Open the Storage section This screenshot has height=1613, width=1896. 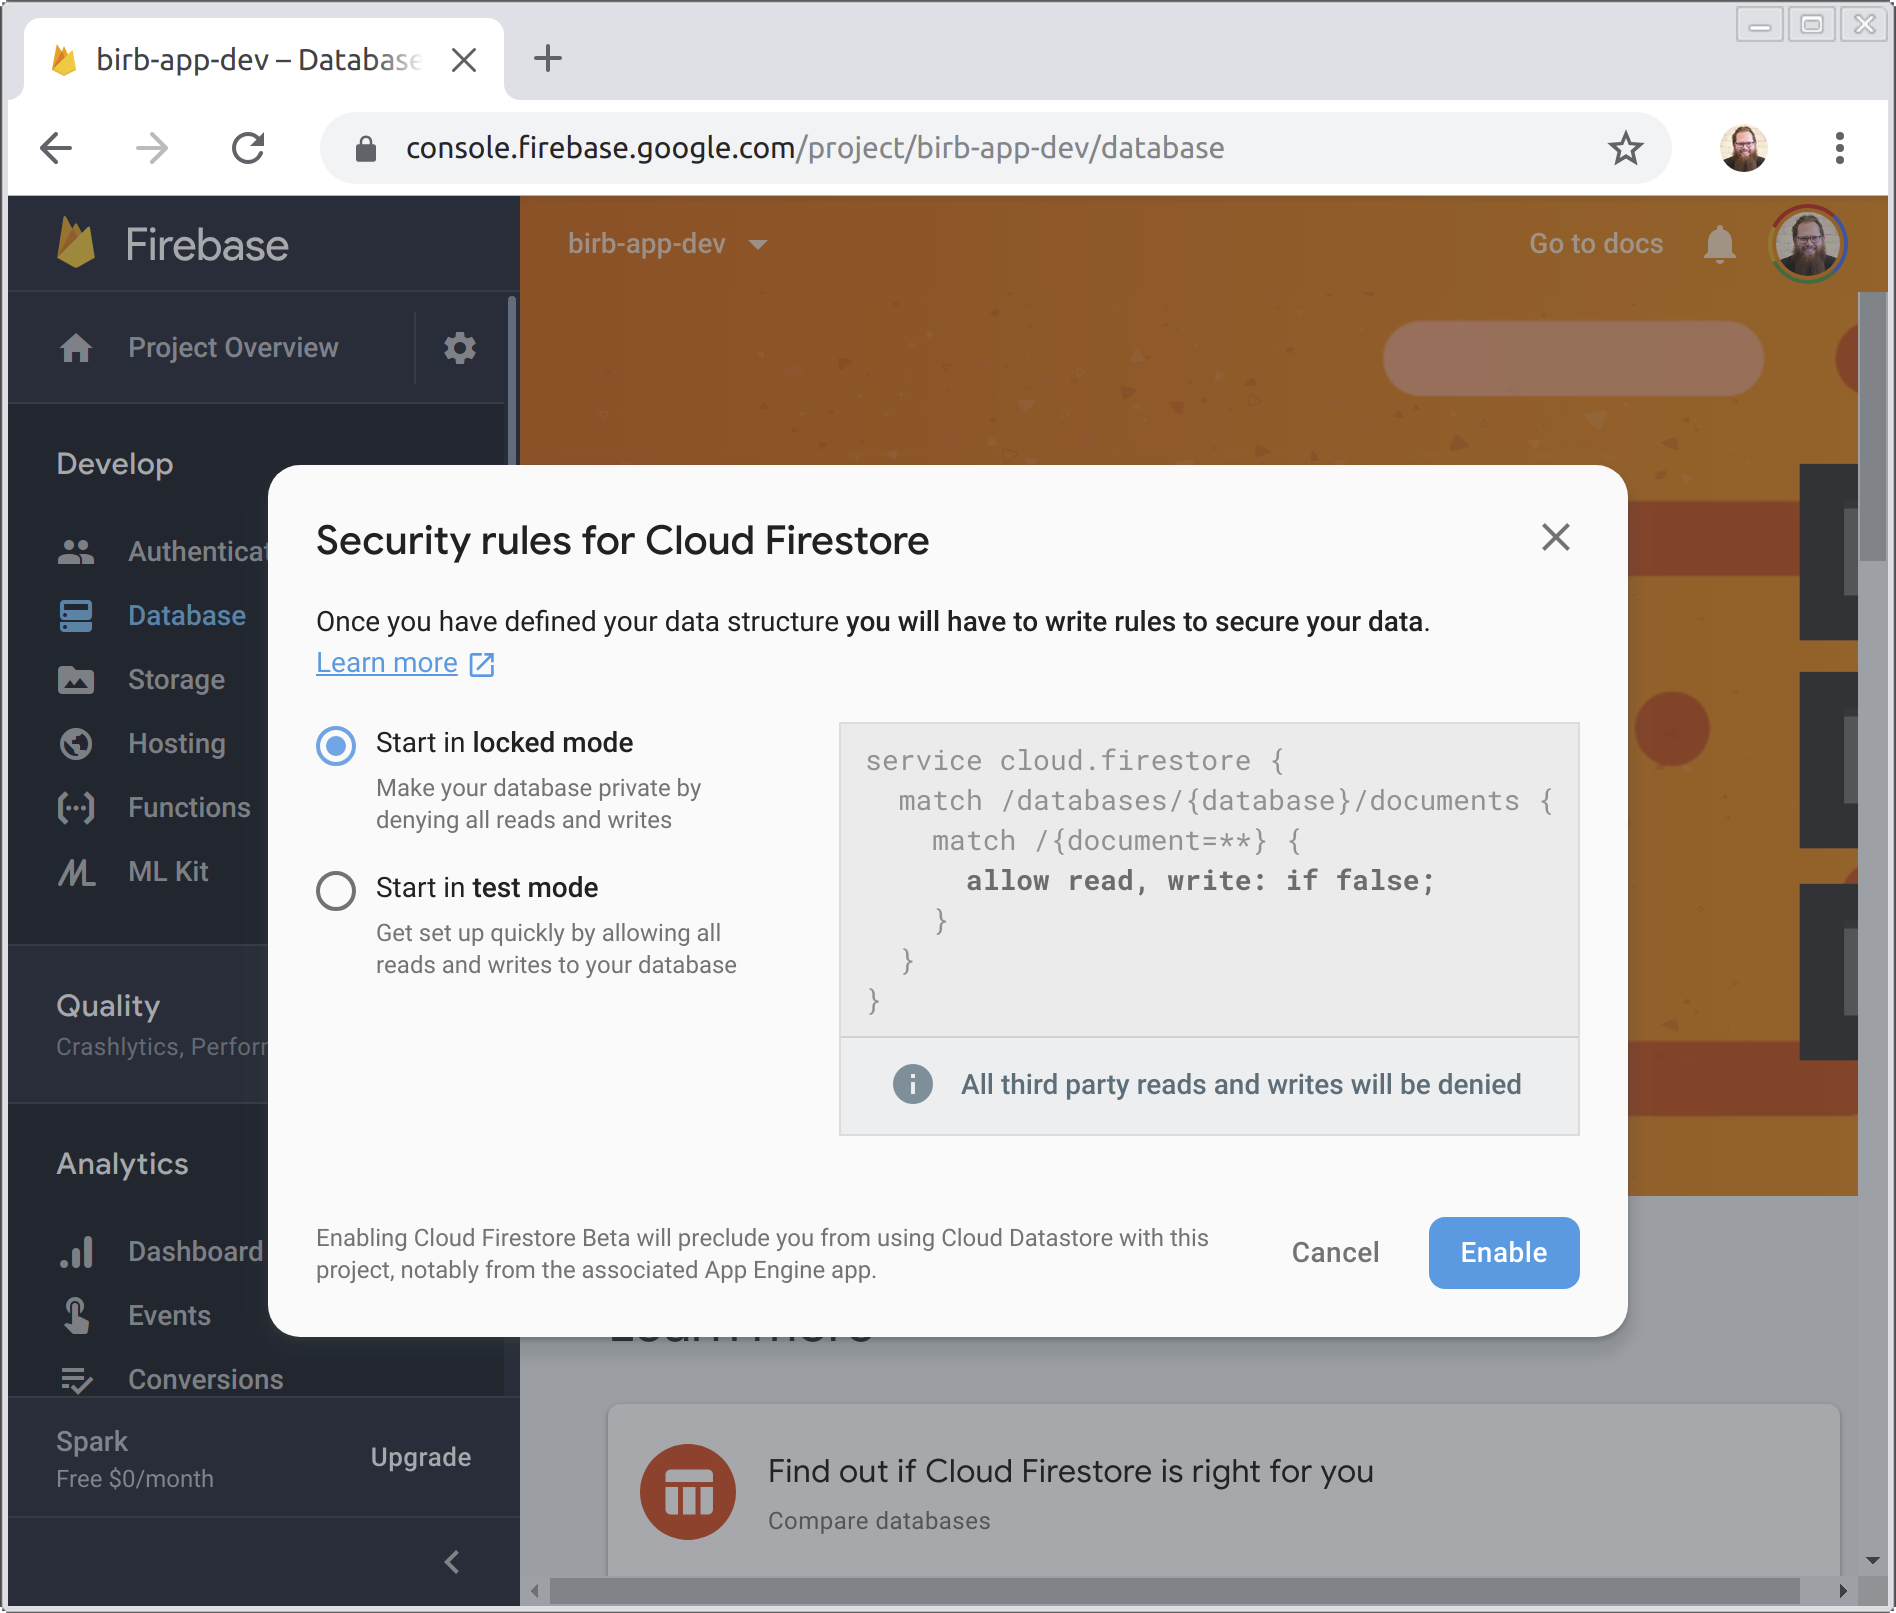coord(75,679)
